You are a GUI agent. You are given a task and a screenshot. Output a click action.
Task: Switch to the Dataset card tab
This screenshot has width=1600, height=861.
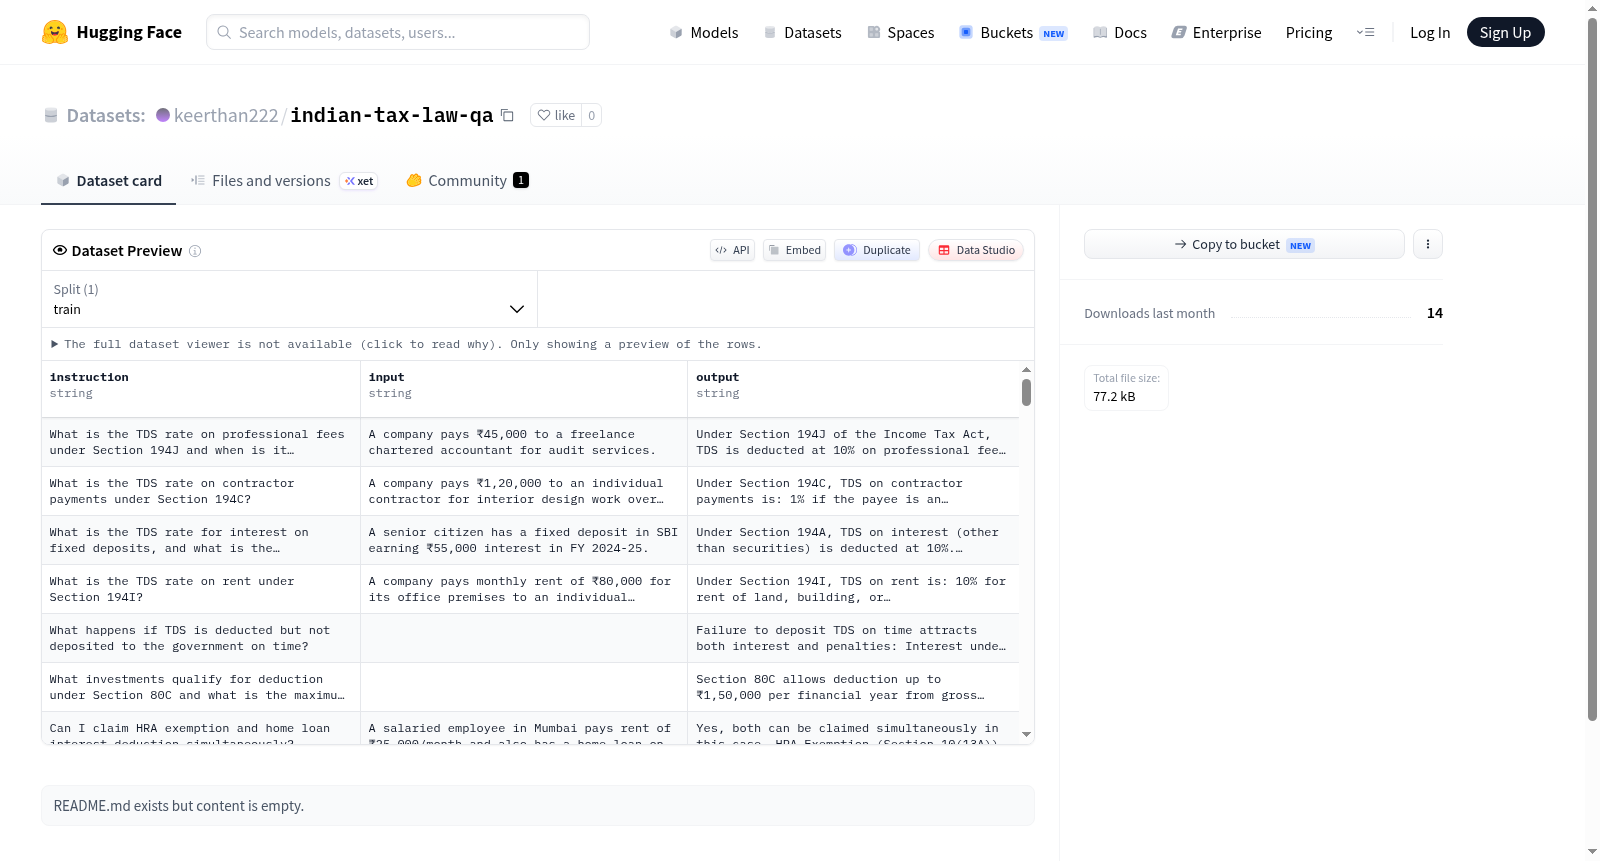[x=109, y=181]
